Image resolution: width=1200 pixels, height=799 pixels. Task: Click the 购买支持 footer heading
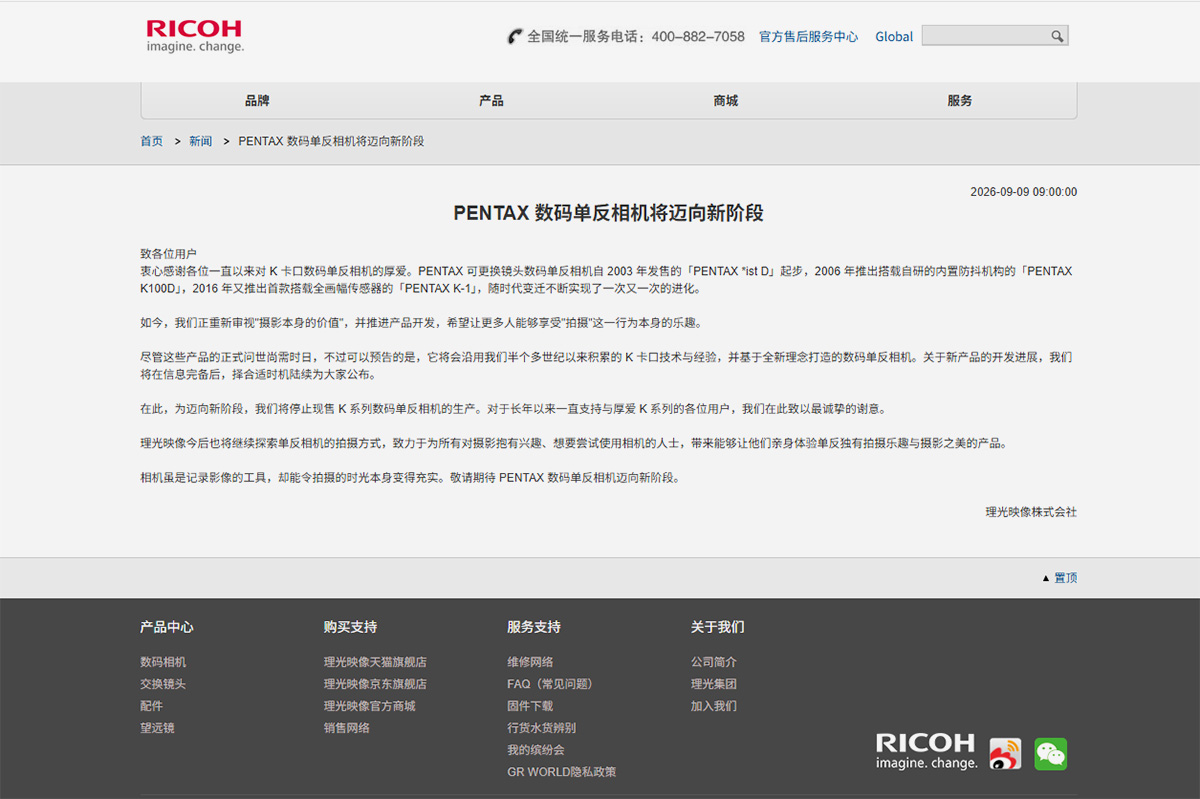click(350, 627)
